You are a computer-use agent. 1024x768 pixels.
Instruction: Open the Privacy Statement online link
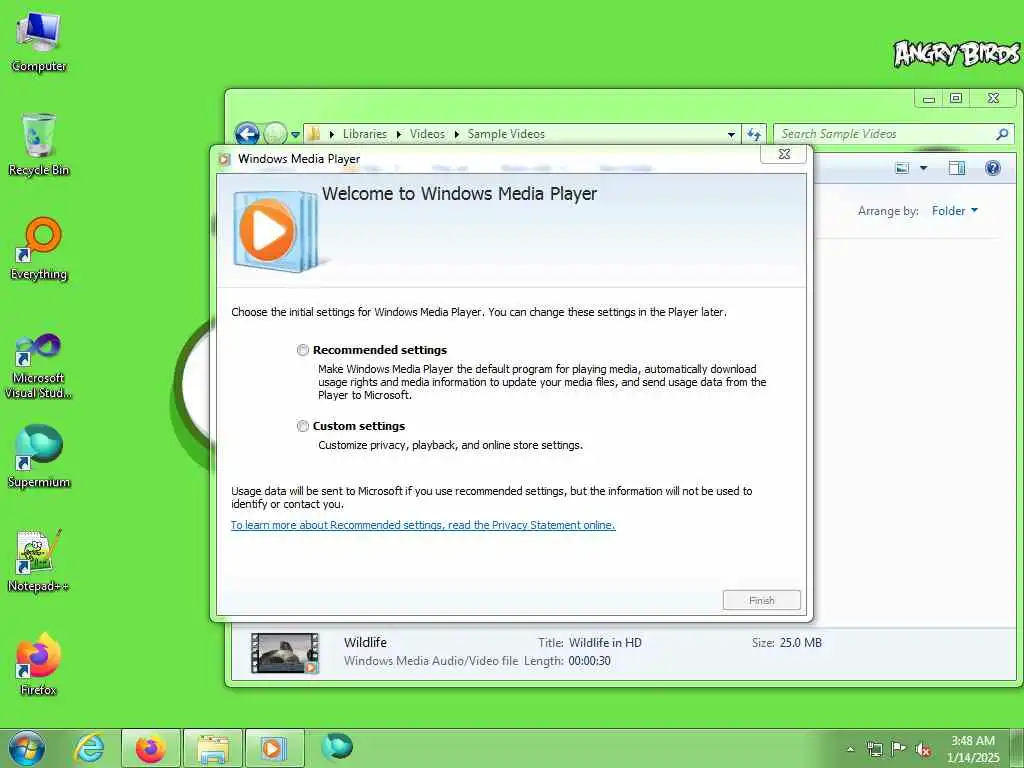click(x=423, y=525)
